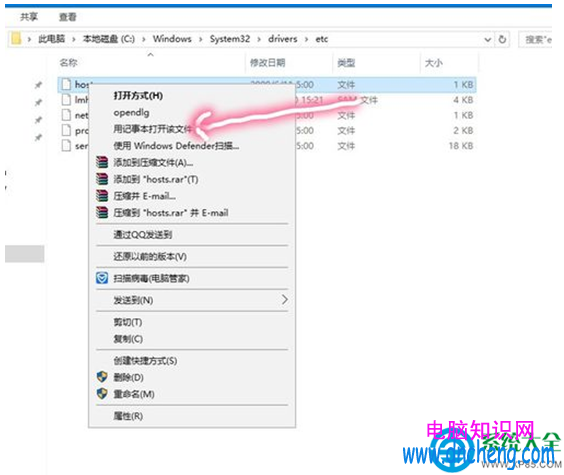Screen dimensions: 564x475
Task: Select the protocol file icon
Action: [66, 130]
